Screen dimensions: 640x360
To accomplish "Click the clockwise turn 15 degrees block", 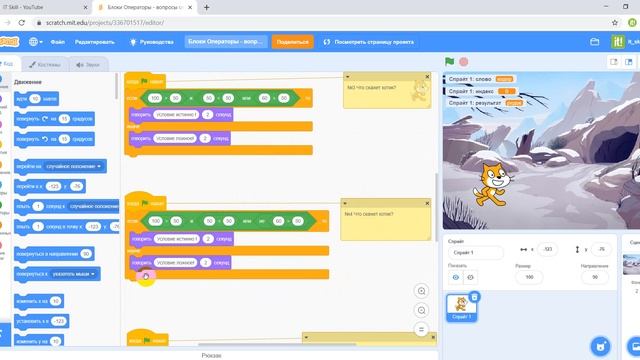I will pos(54,119).
